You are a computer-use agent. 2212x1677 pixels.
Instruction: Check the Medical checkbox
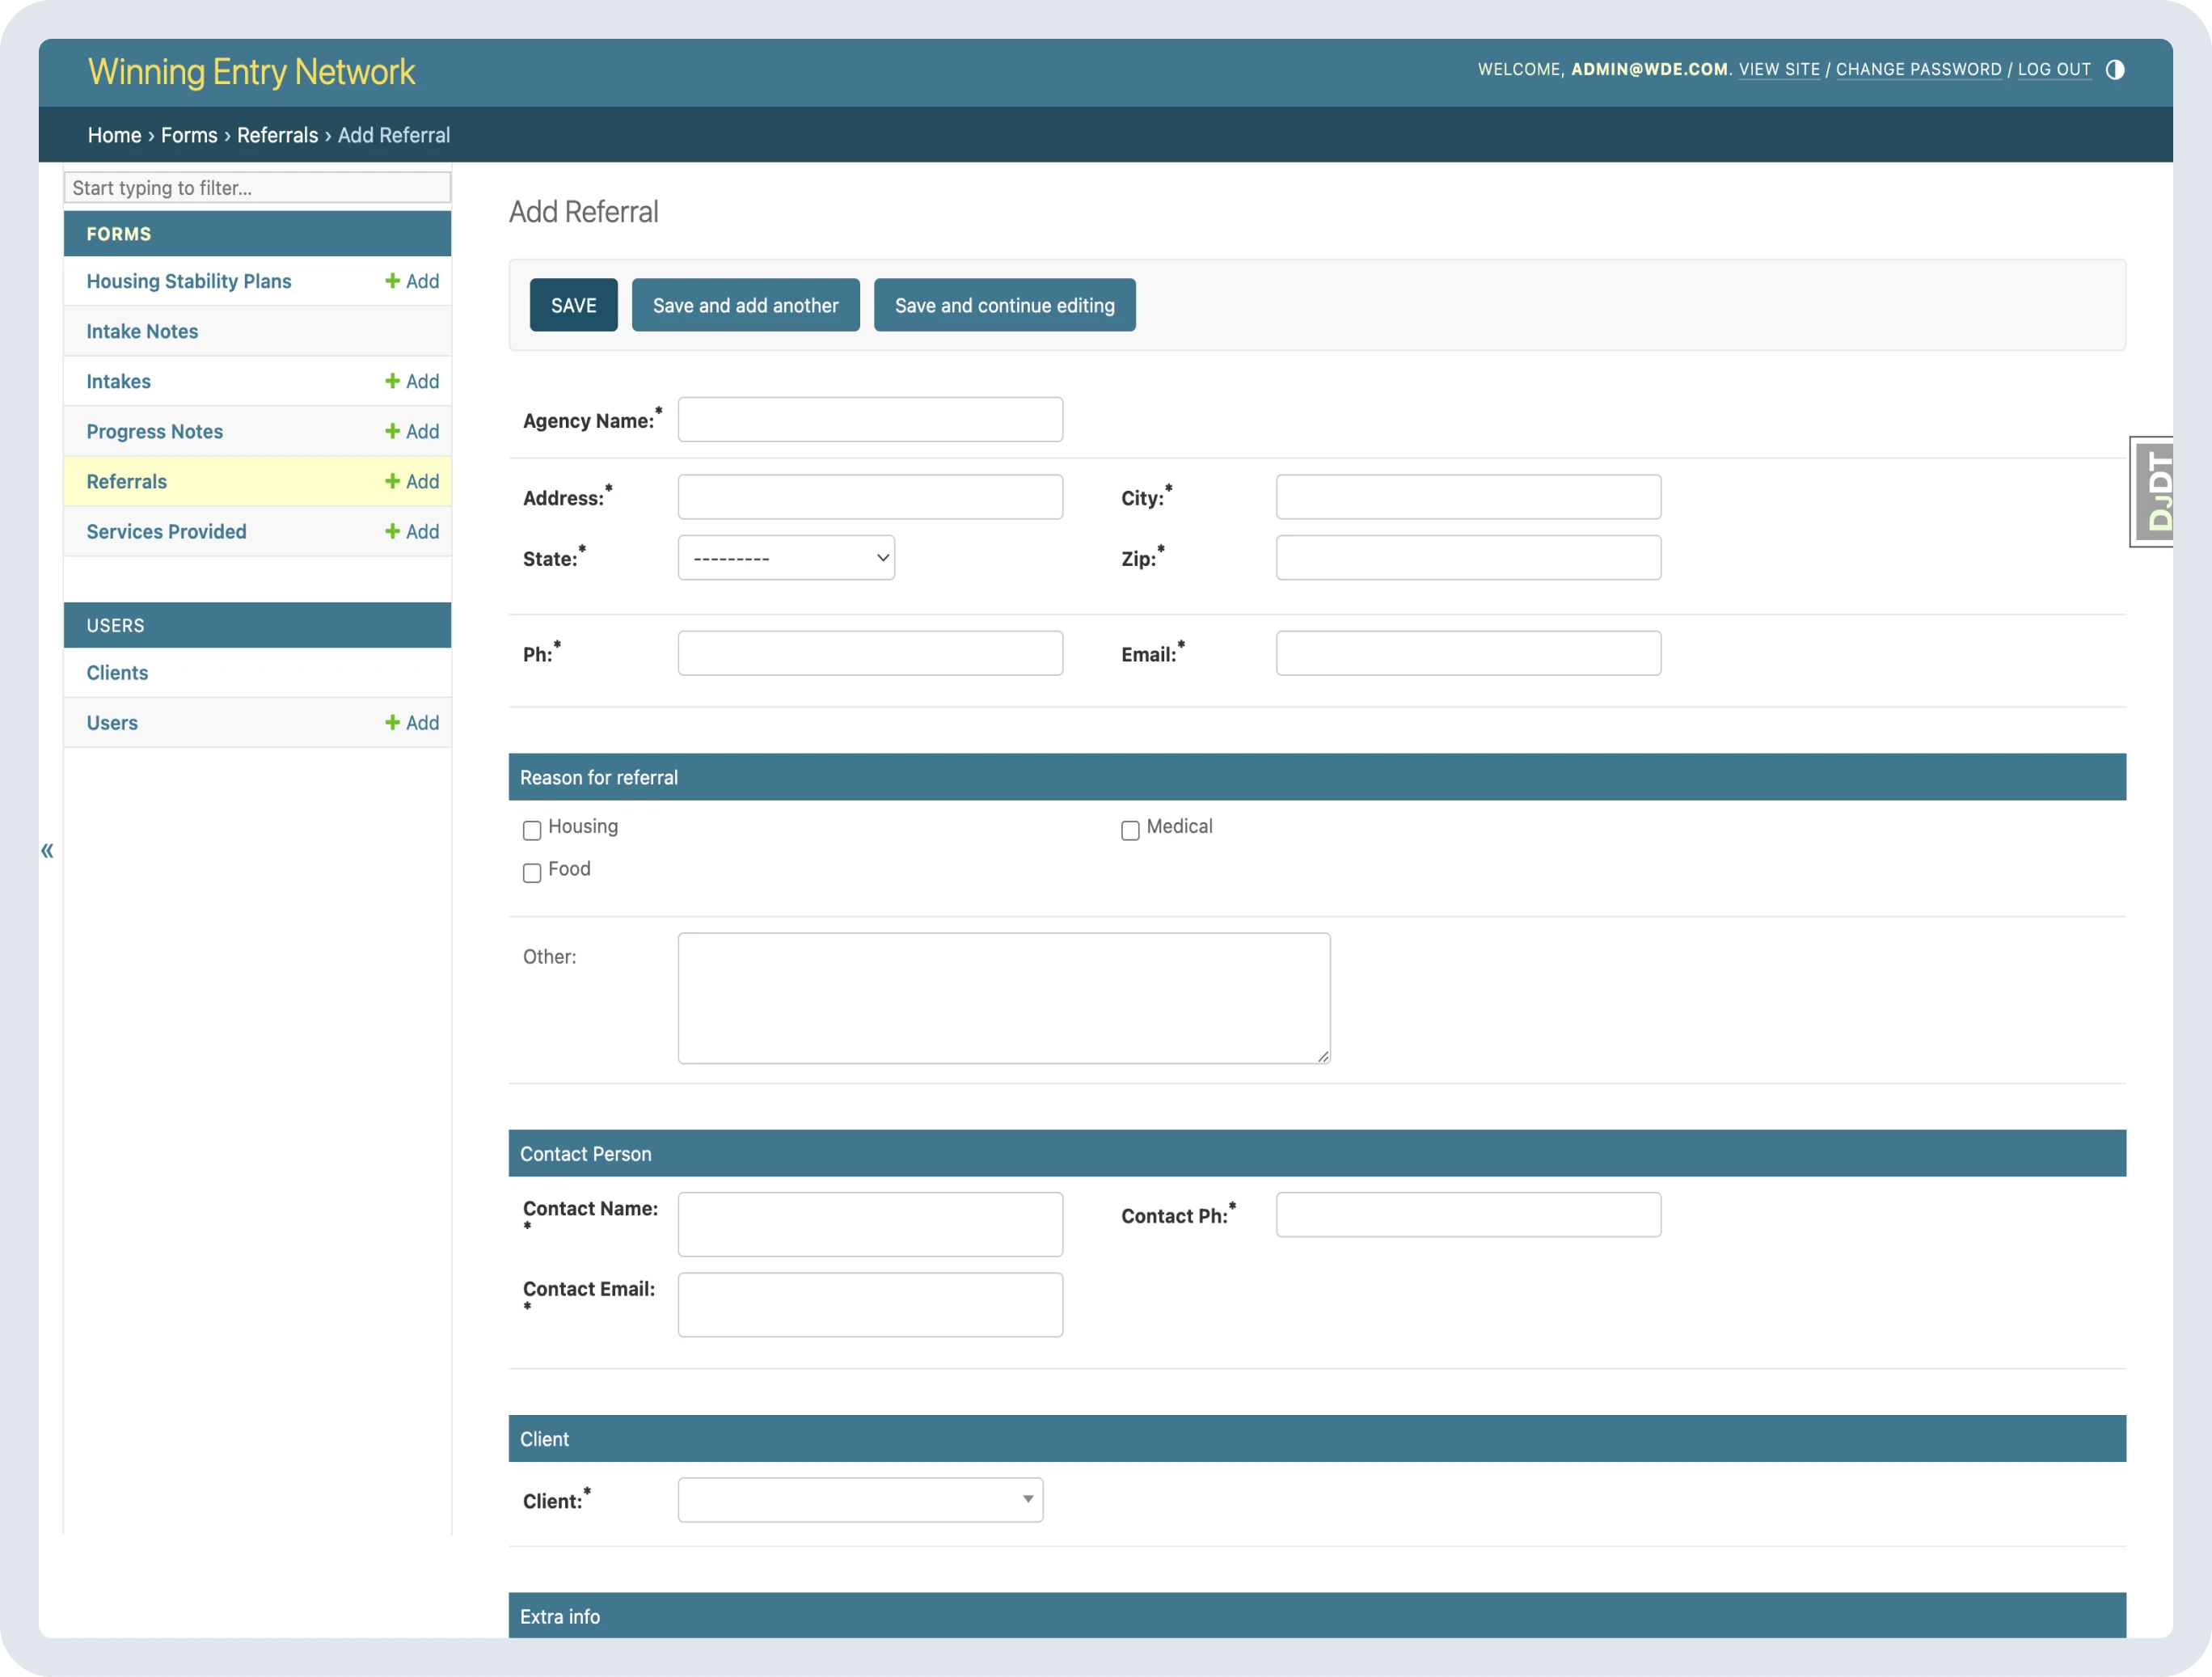[x=1130, y=830]
